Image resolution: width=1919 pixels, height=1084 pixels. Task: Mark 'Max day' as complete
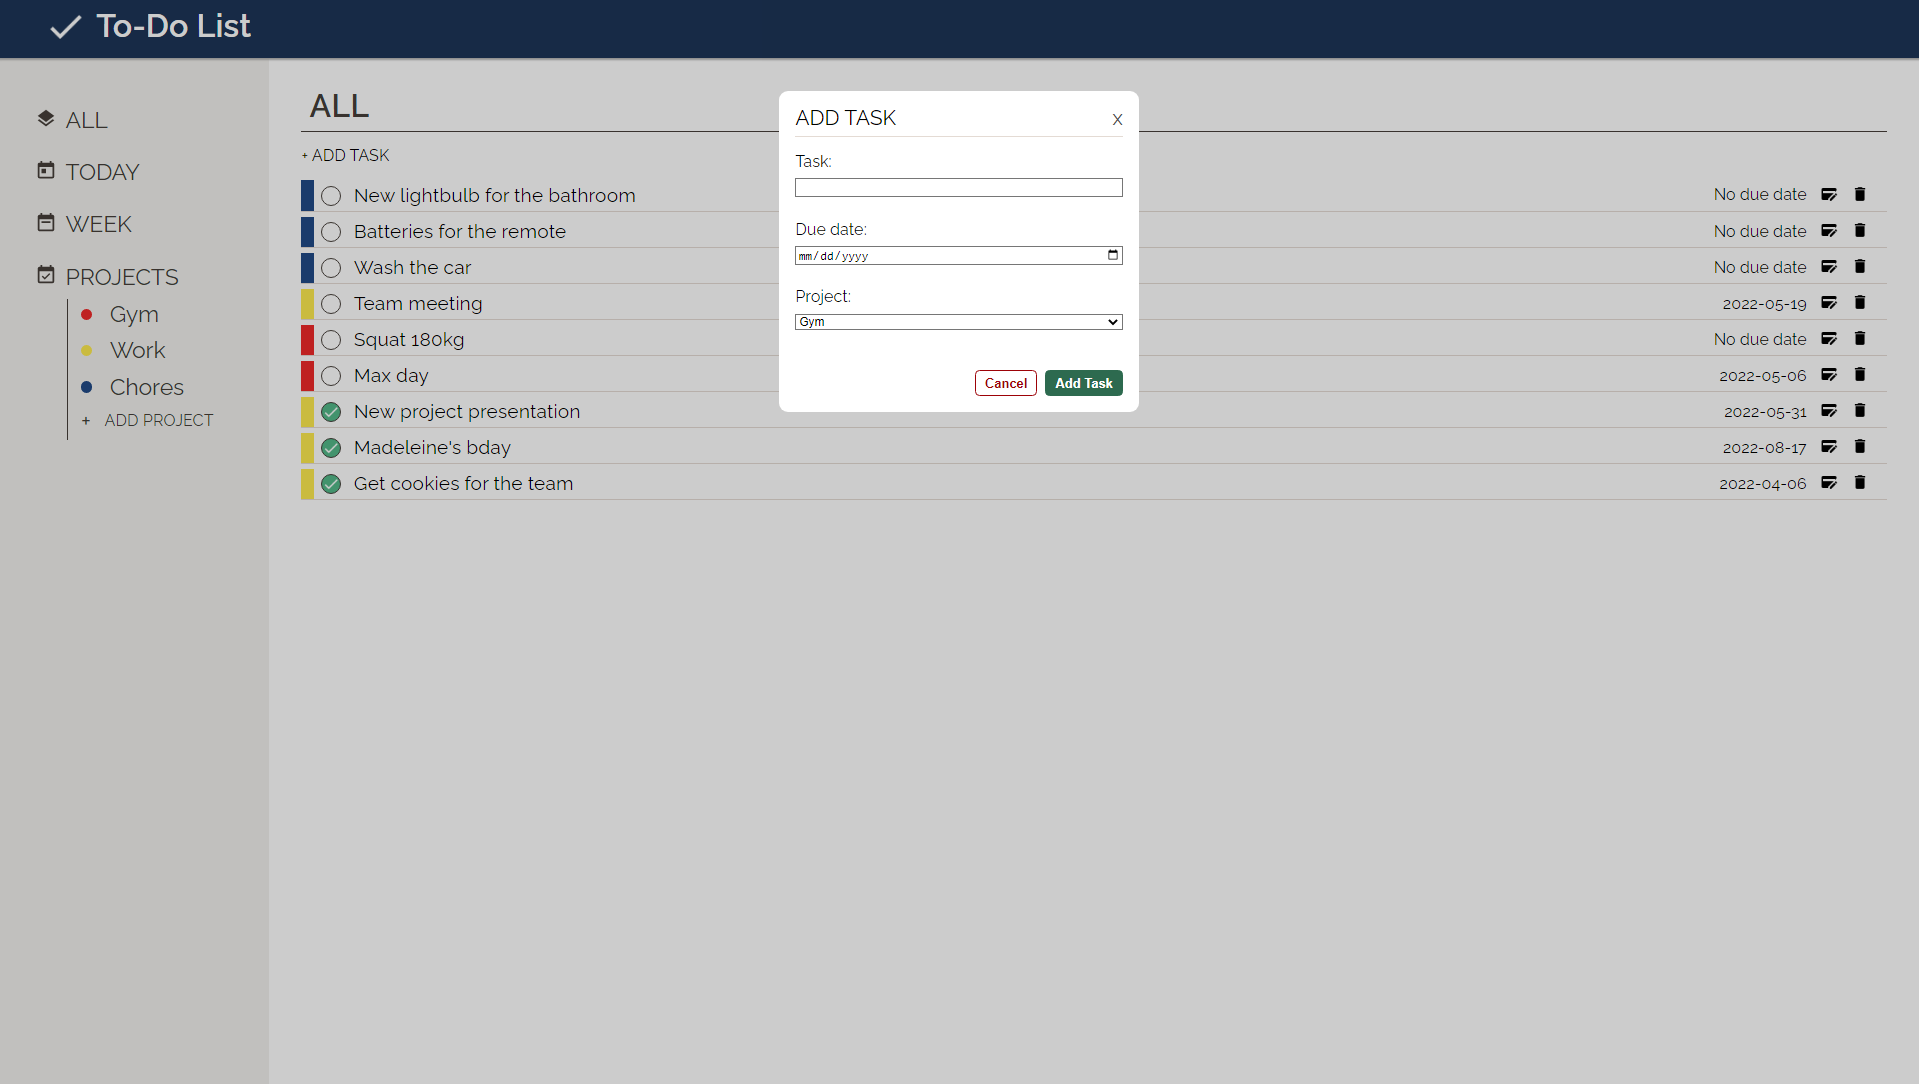[x=331, y=376]
